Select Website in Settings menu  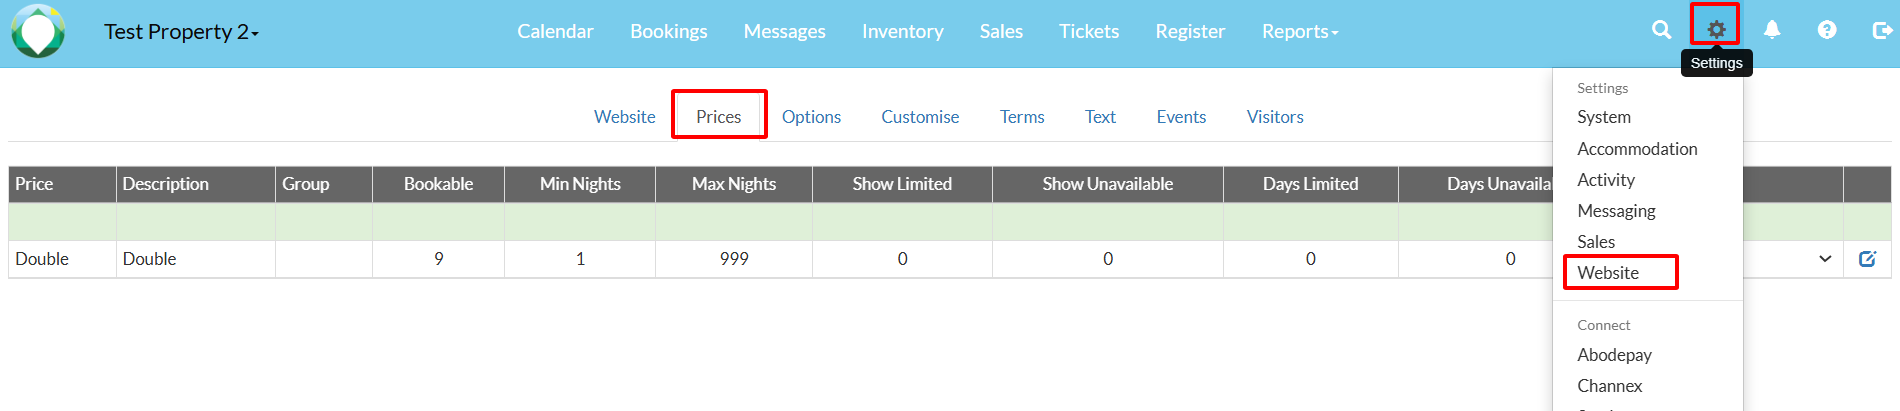(x=1608, y=273)
